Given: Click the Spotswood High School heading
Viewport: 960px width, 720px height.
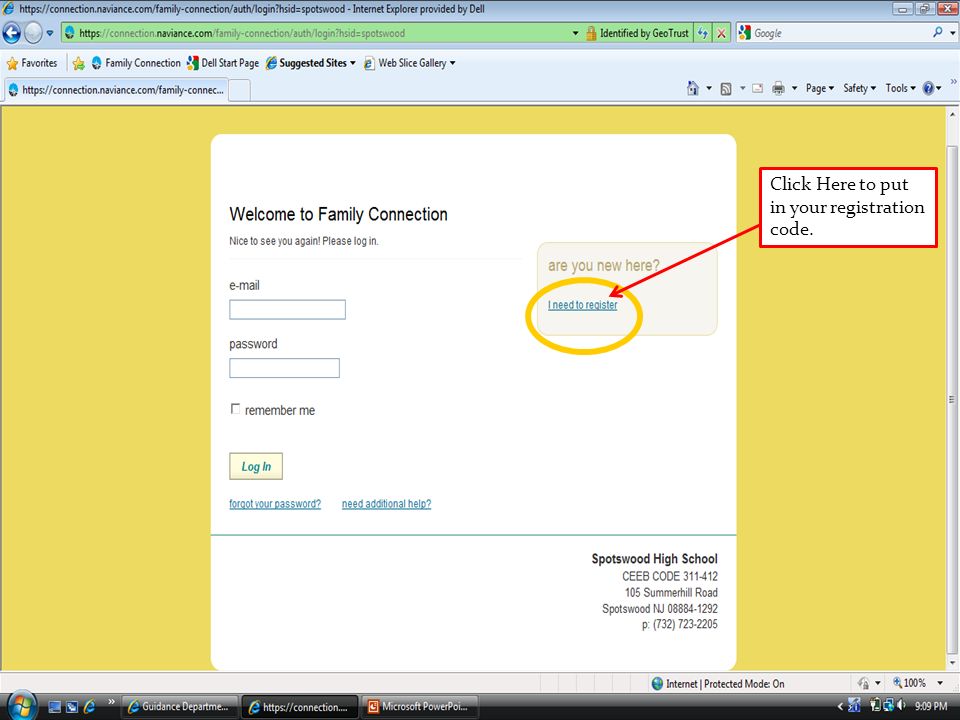Looking at the screenshot, I should pyautogui.click(x=654, y=559).
